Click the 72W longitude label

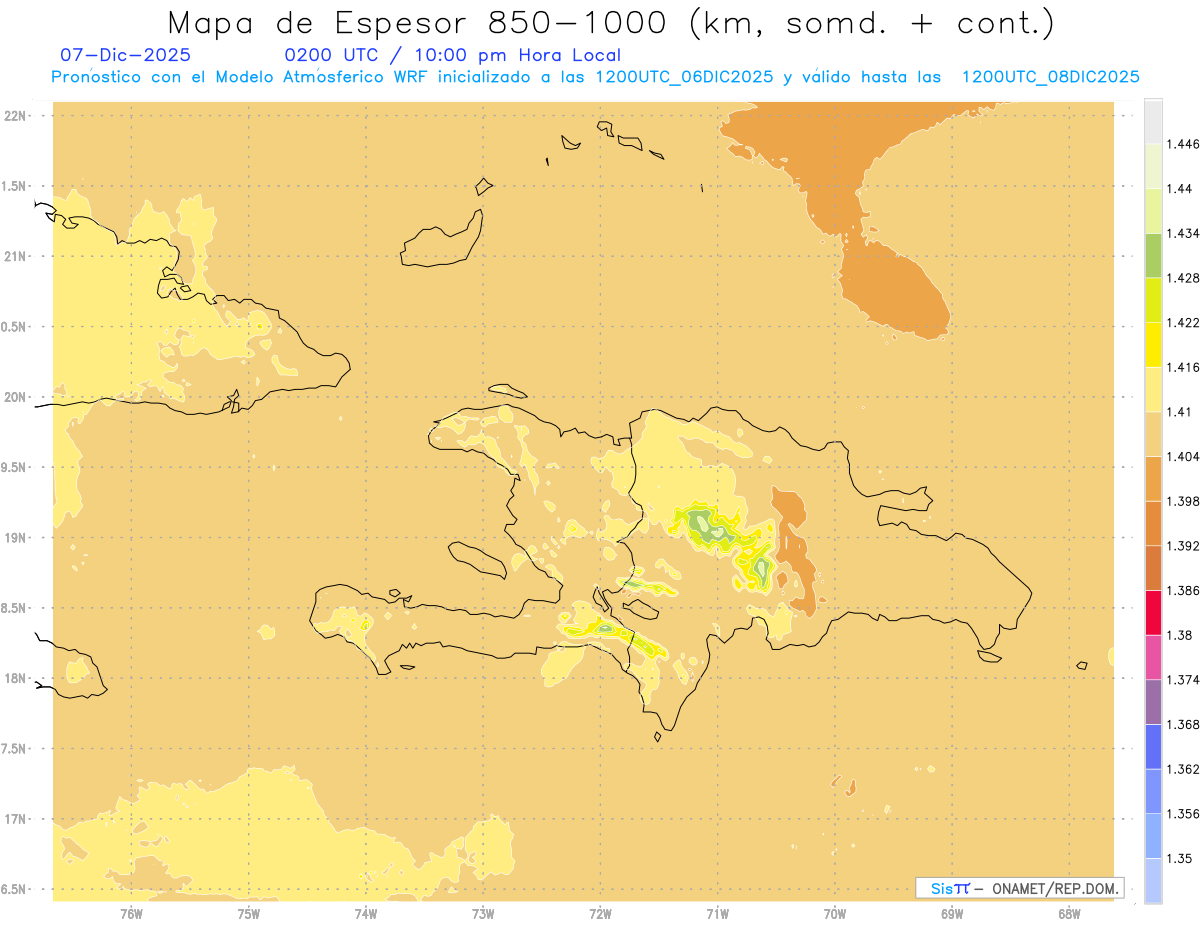tap(600, 913)
